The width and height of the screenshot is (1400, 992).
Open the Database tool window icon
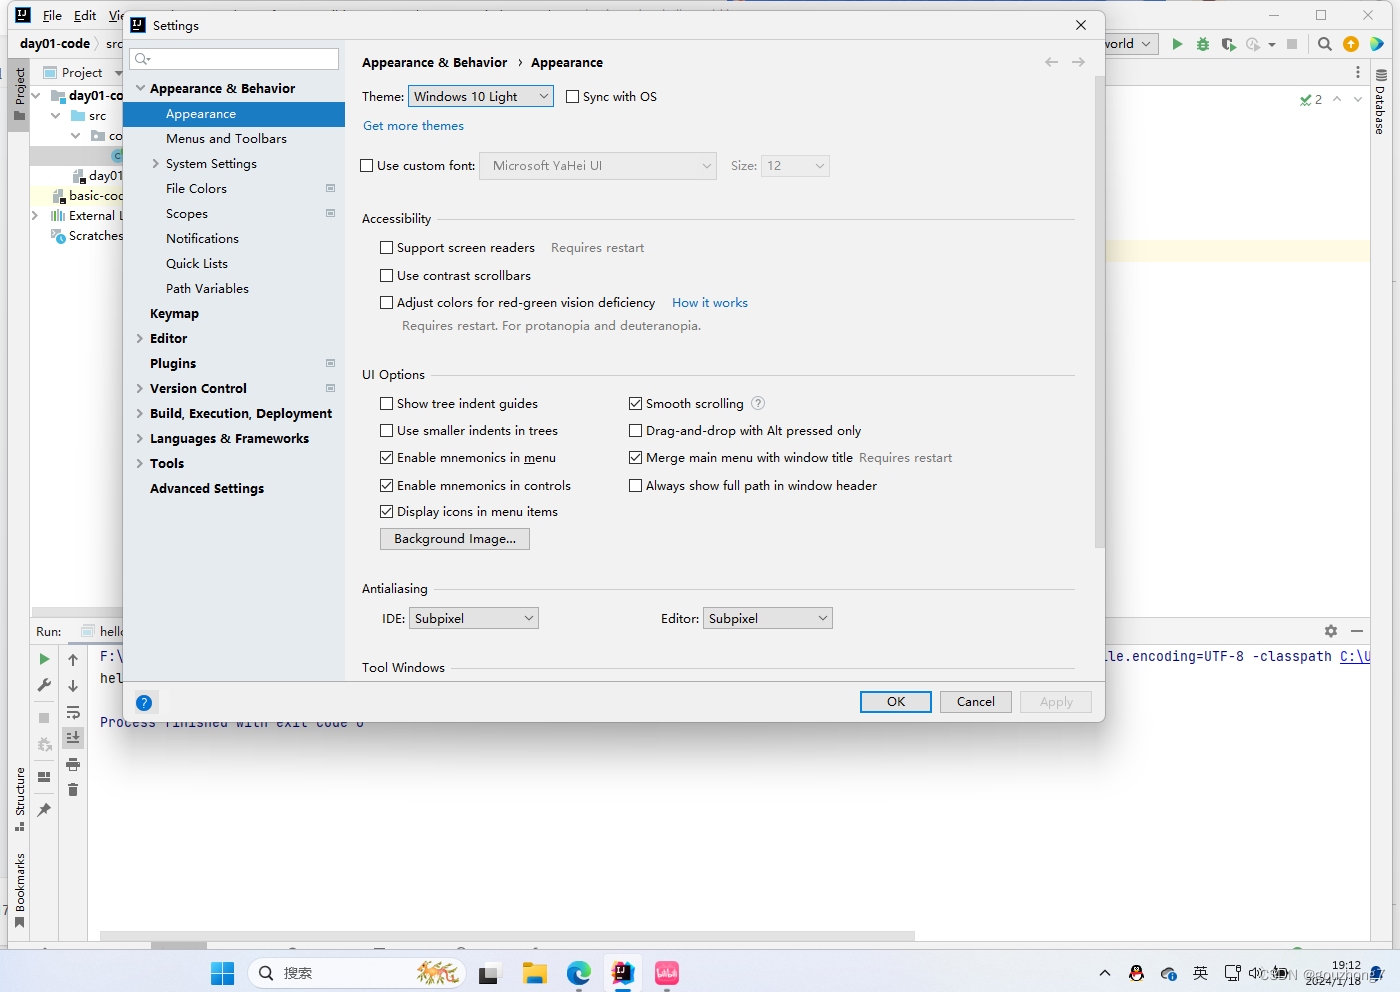point(1381,75)
